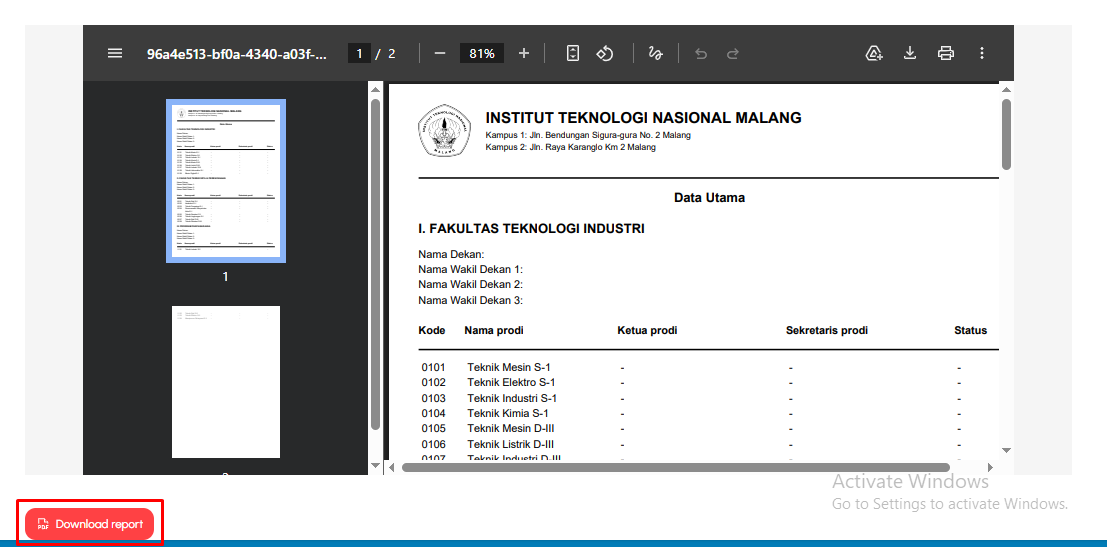Open the more actions three-dot menu
1107x547 pixels.
click(x=981, y=53)
